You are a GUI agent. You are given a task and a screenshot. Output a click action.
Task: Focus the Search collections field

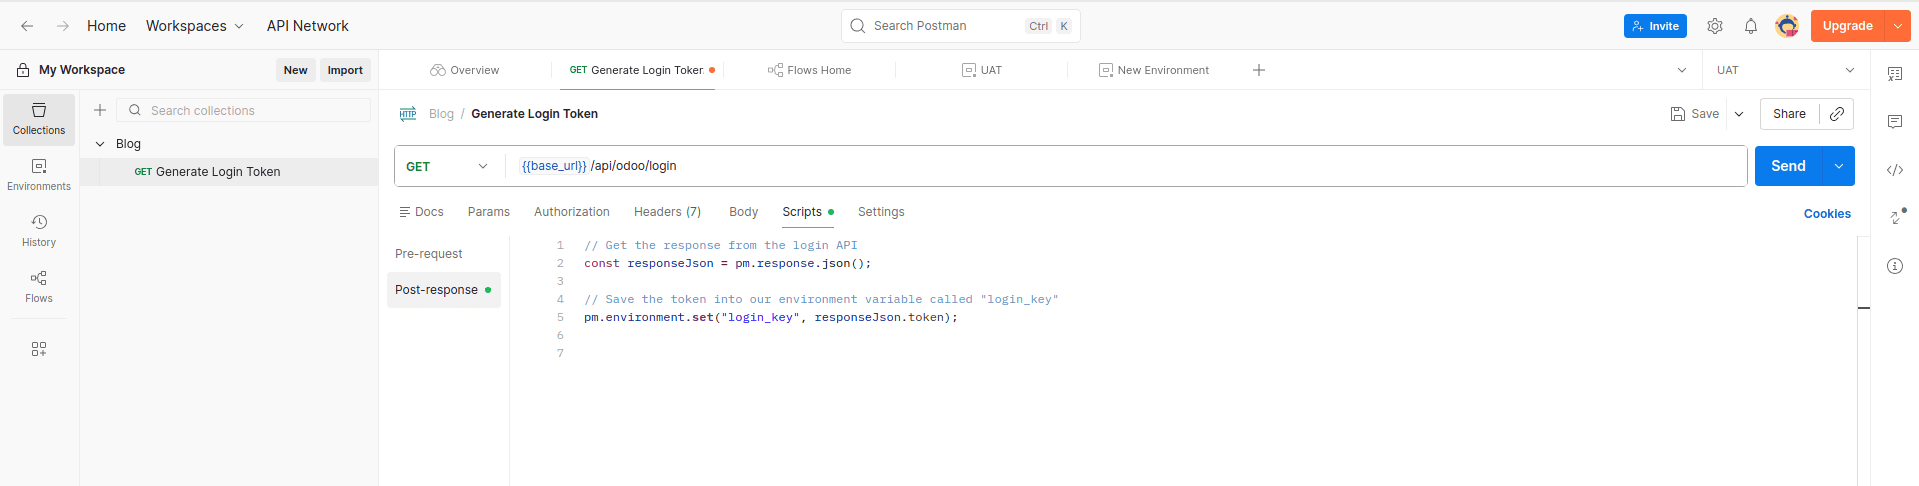pyautogui.click(x=244, y=110)
